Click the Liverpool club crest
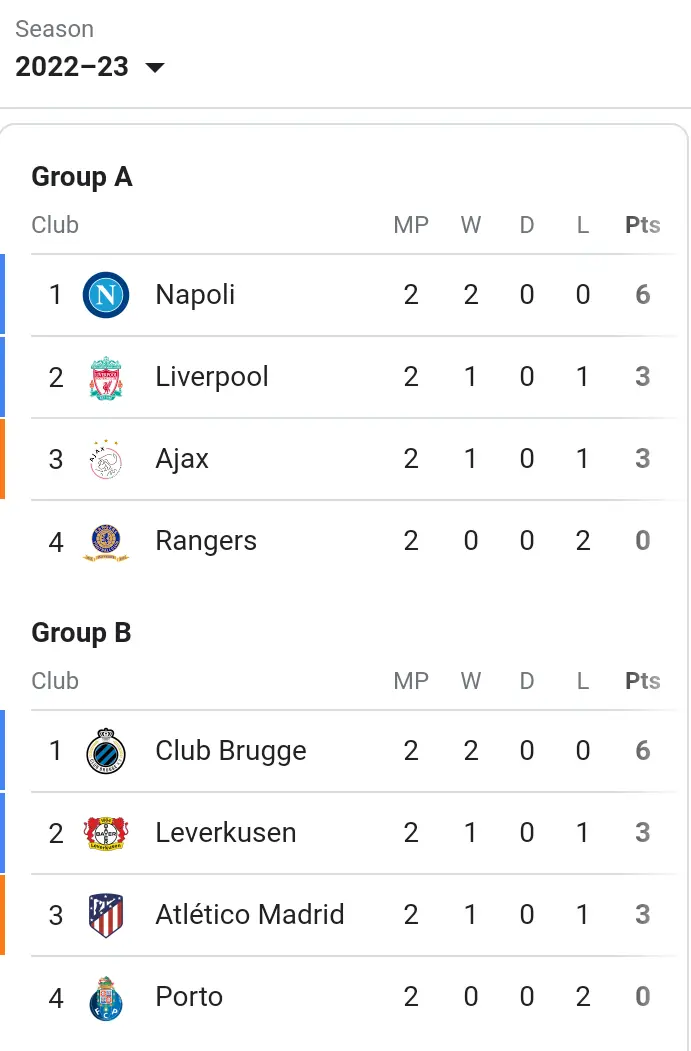 pos(106,377)
